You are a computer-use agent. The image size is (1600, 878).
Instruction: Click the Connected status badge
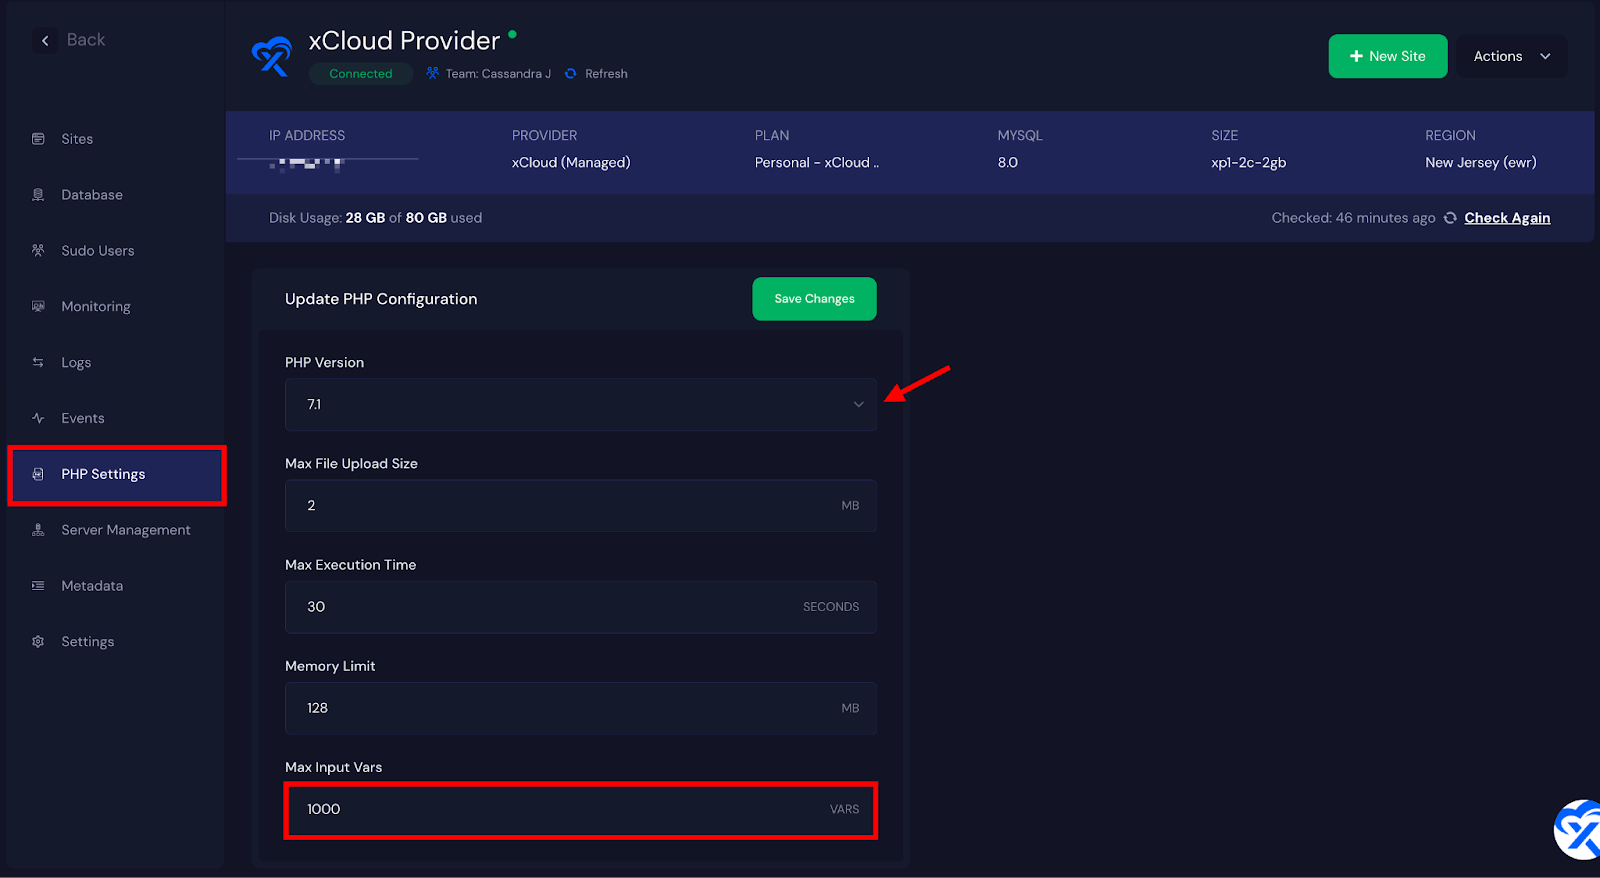361,74
